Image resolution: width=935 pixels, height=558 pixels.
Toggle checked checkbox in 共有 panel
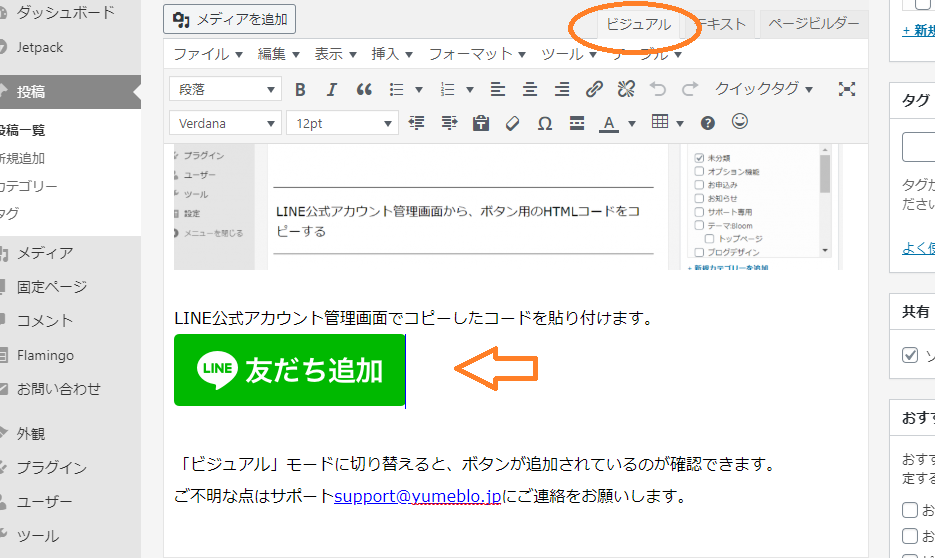pyautogui.click(x=910, y=355)
